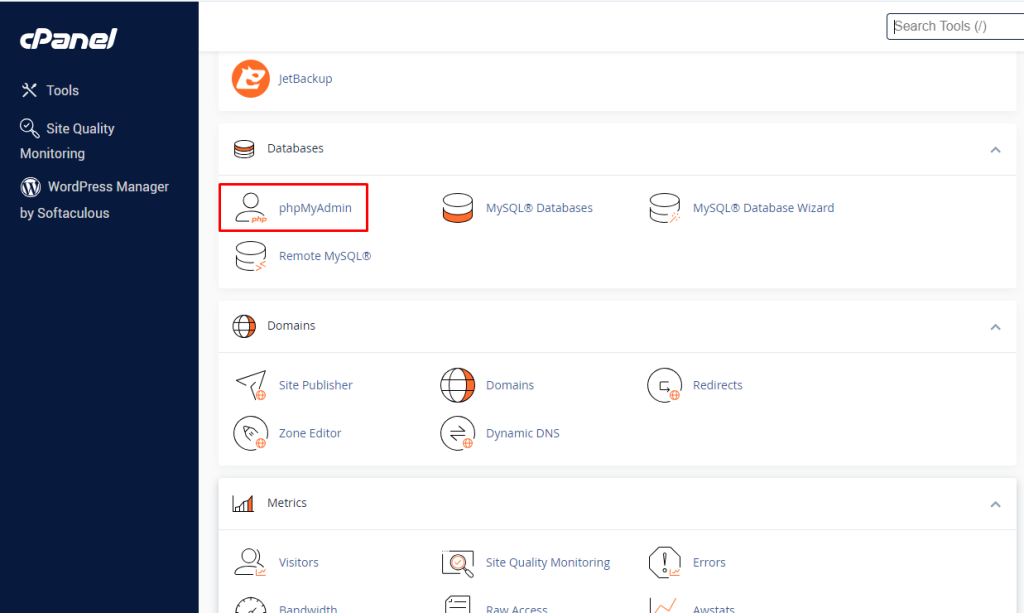Collapse the Metrics section

(x=995, y=504)
